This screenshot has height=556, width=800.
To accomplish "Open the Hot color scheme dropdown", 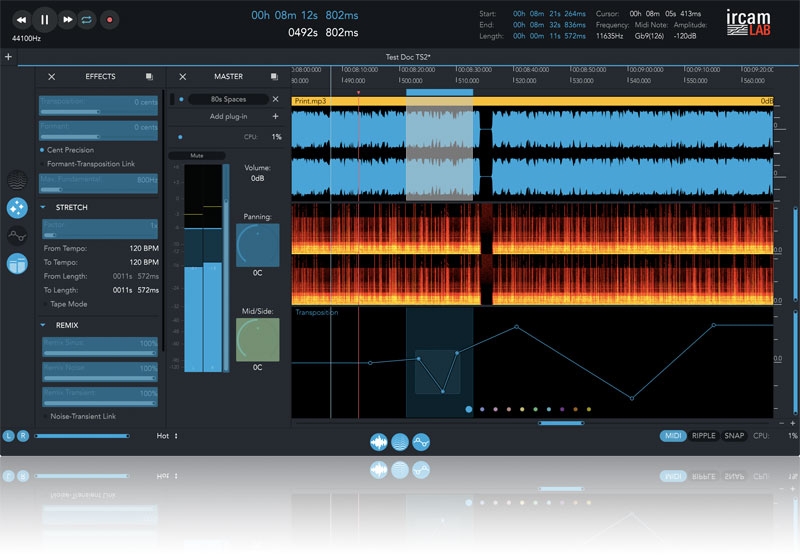I will [x=167, y=436].
